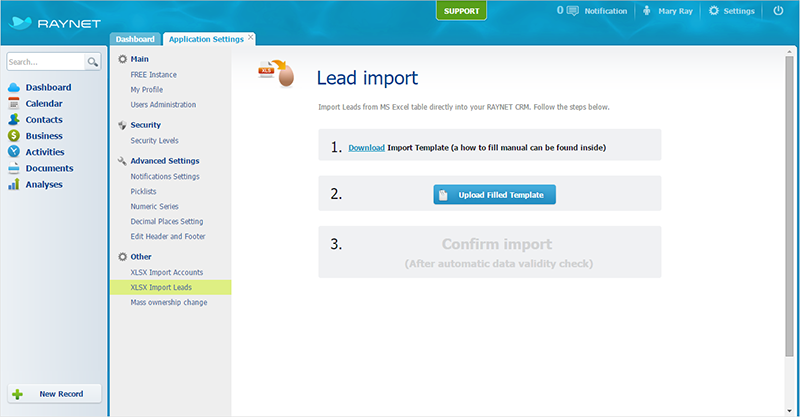The height and width of the screenshot is (417, 800).
Task: Open the Documents icon in the sidebar
Action: [14, 168]
